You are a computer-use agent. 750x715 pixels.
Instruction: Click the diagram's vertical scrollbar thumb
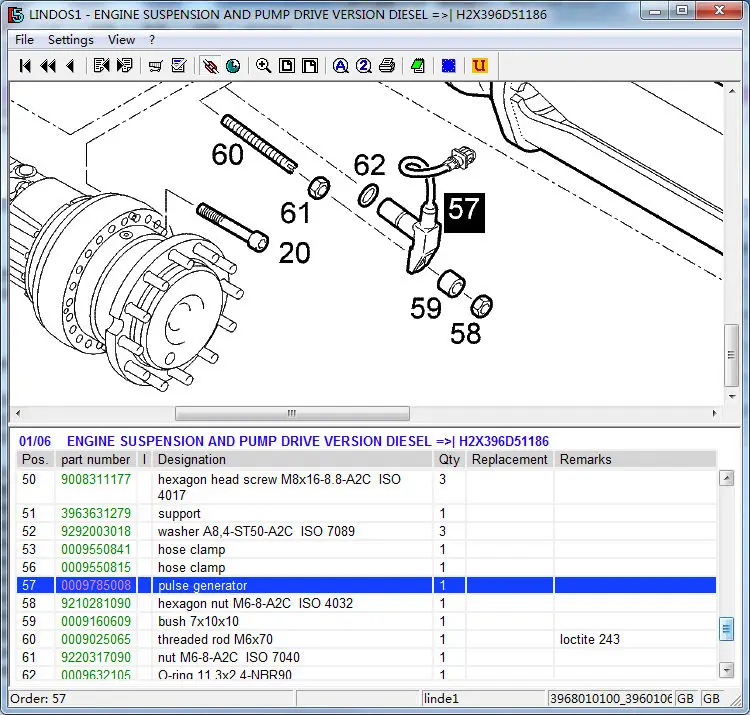[x=731, y=355]
